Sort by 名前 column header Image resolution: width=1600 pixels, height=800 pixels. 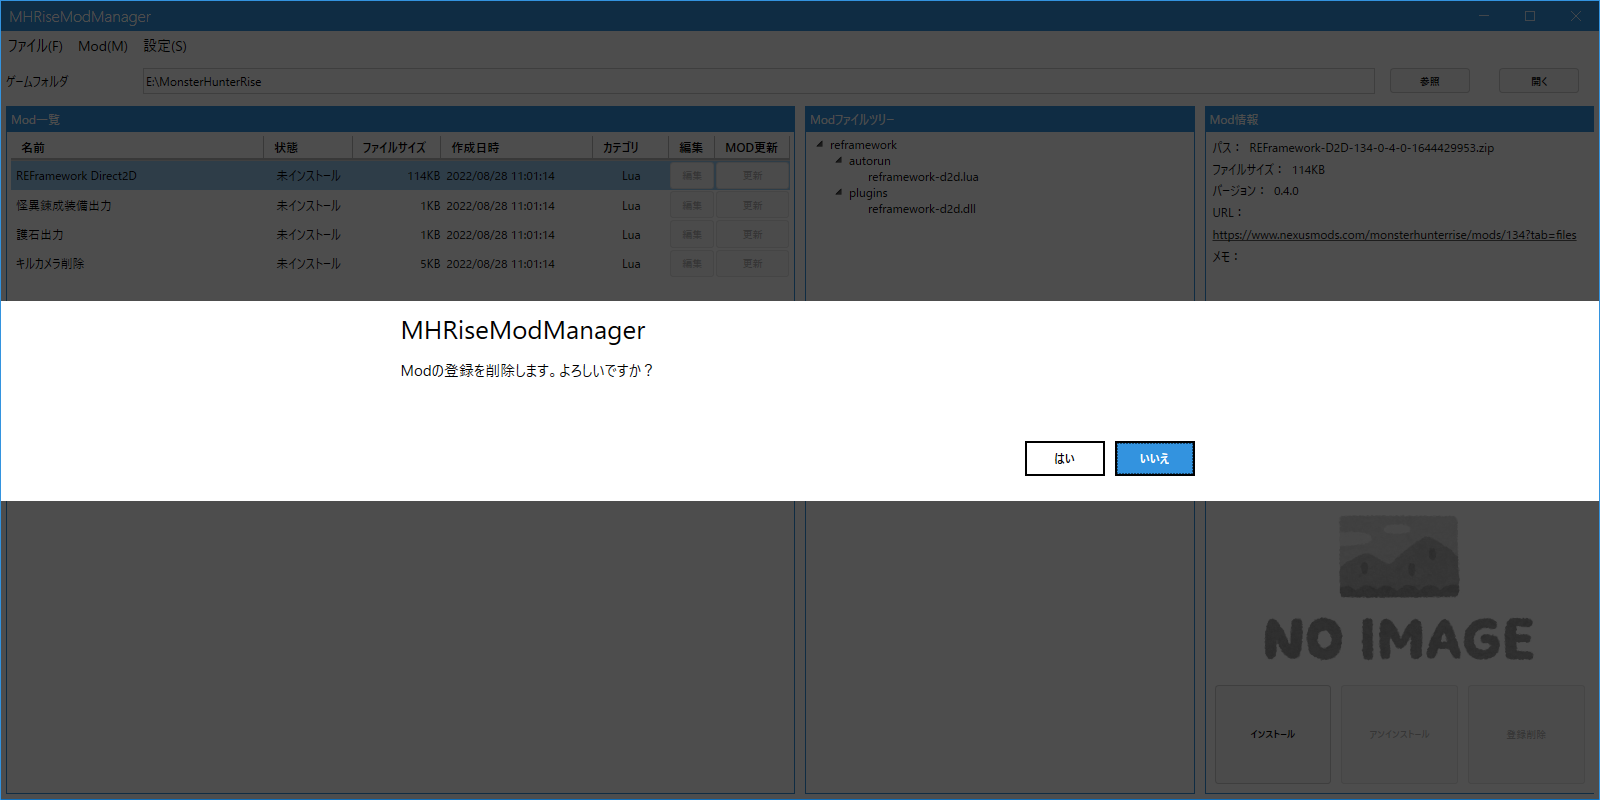coord(138,147)
